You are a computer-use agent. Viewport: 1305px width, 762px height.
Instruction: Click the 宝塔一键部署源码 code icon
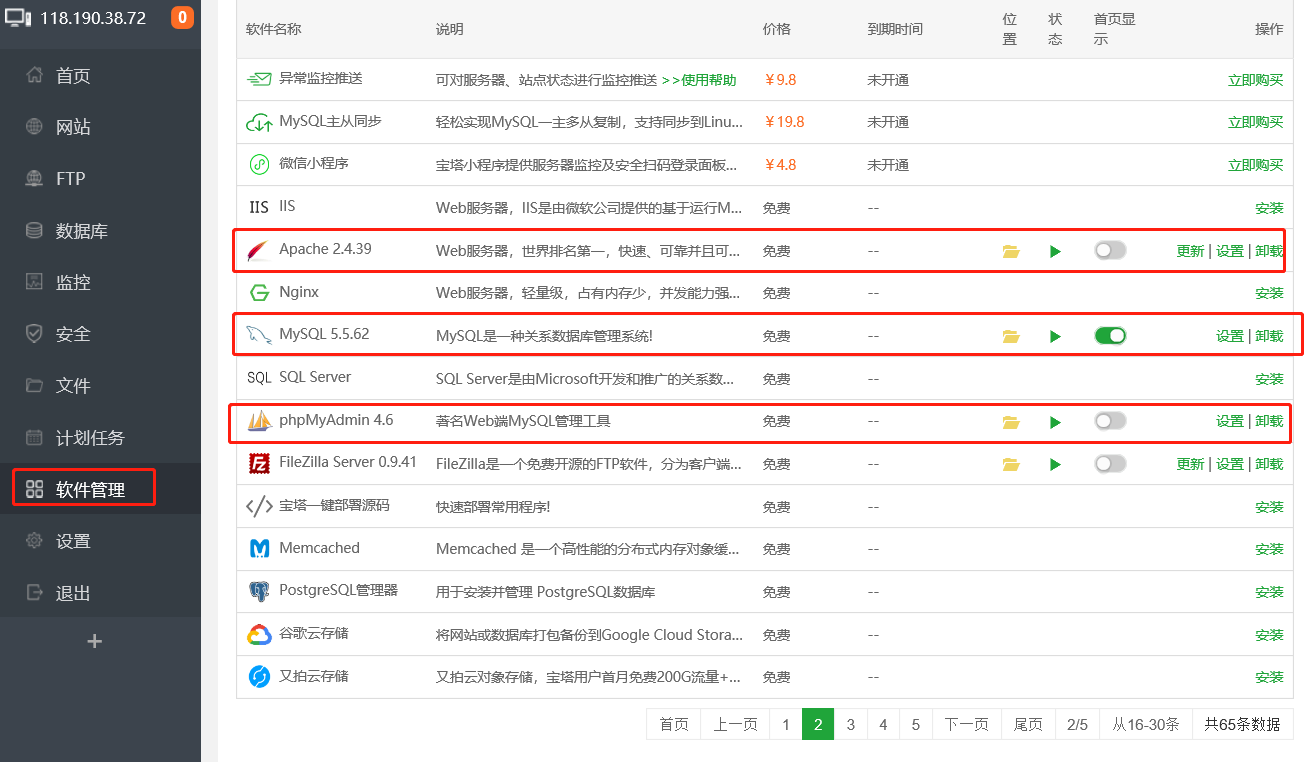point(259,506)
